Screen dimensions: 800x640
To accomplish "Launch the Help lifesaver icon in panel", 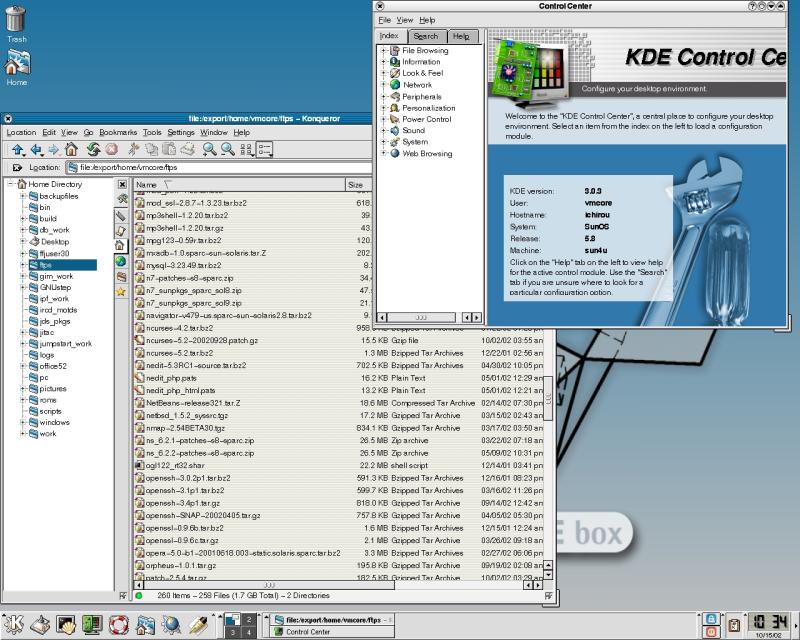I will point(119,625).
